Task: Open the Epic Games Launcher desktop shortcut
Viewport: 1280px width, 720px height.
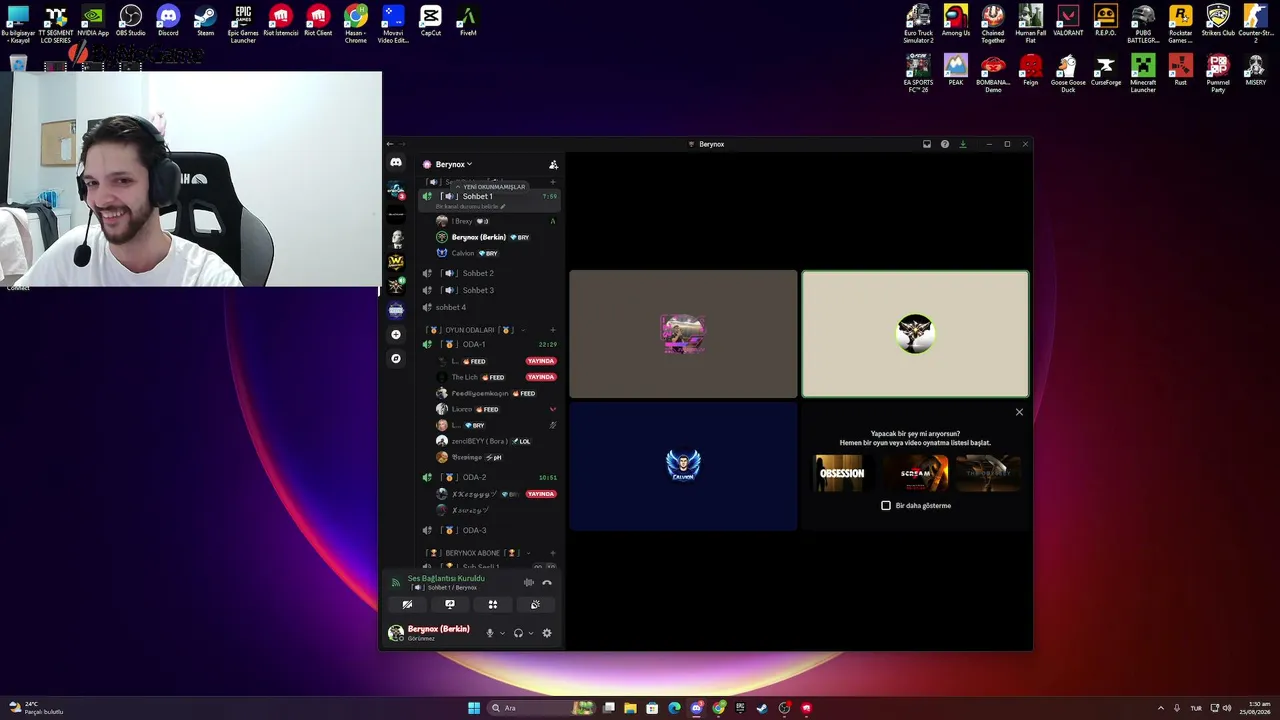Action: click(x=243, y=23)
